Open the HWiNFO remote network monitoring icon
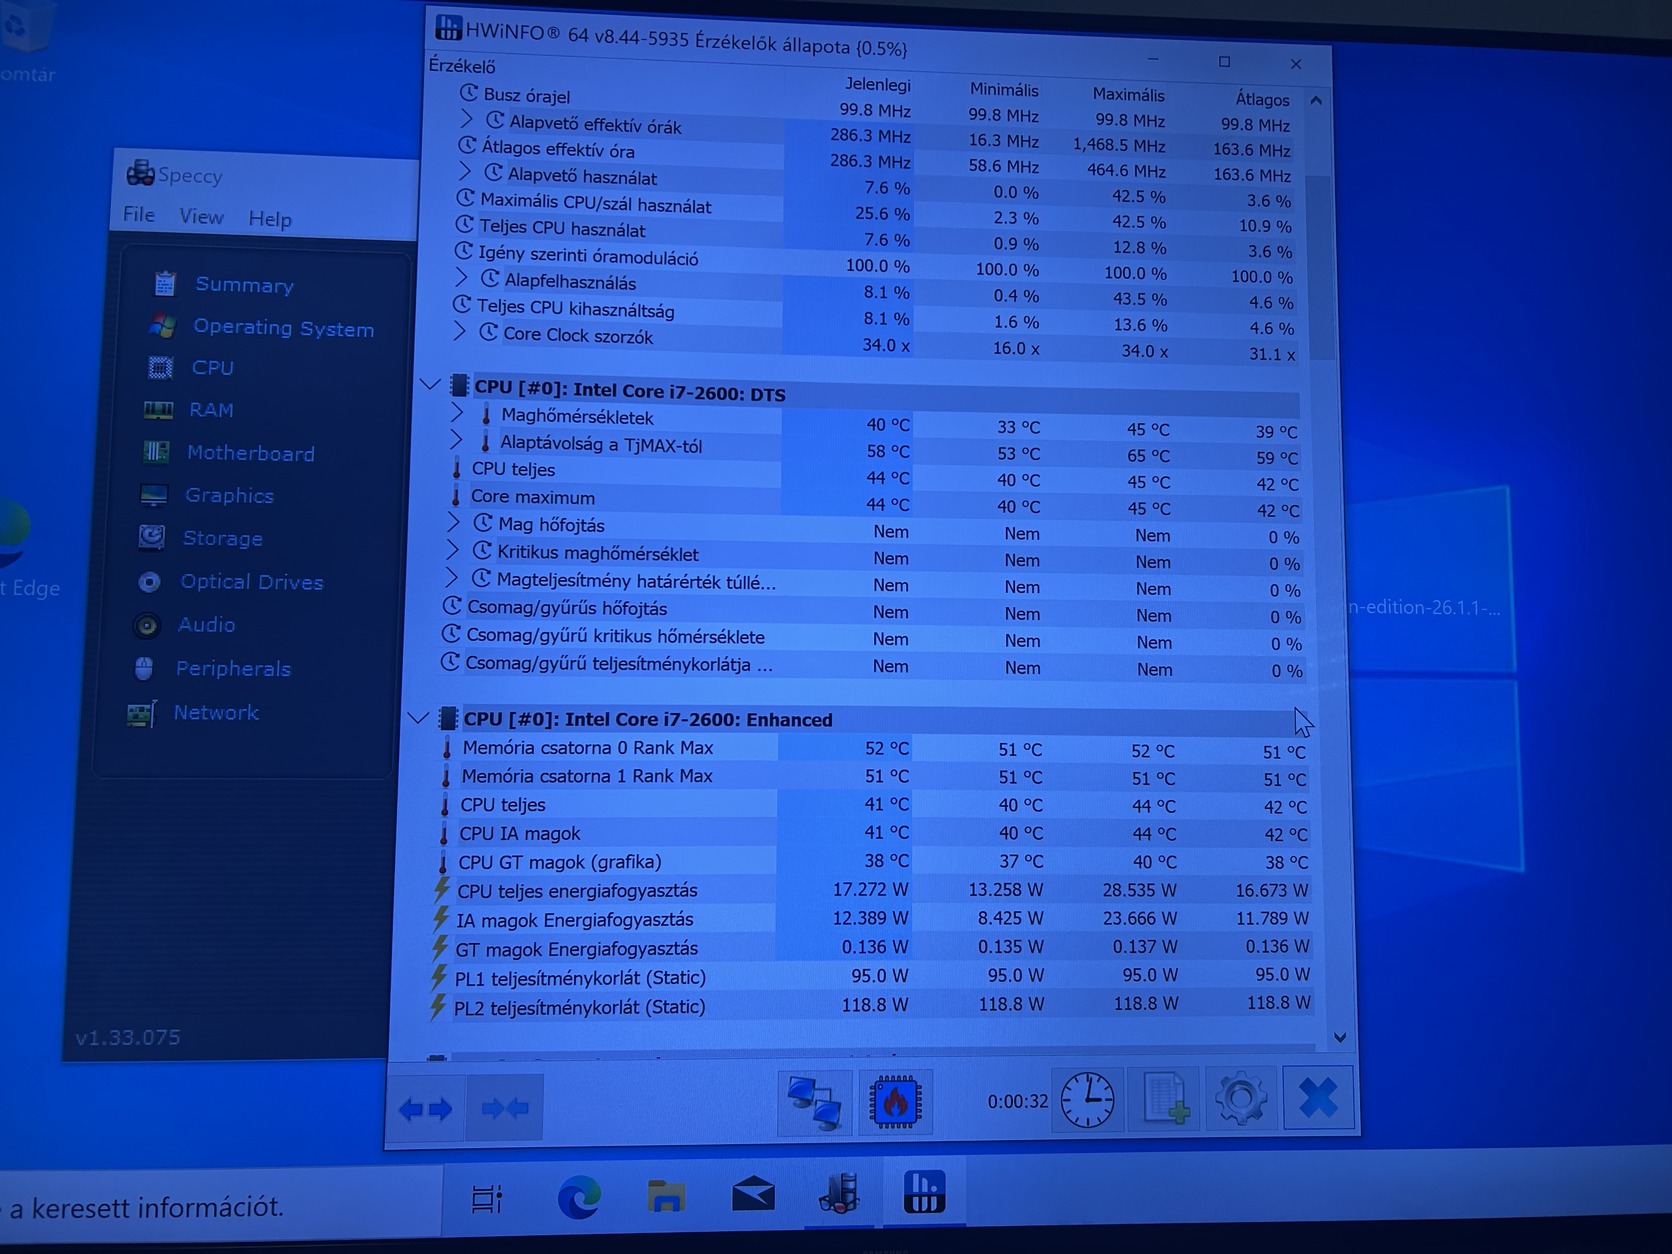The height and width of the screenshot is (1254, 1672). 815,1102
